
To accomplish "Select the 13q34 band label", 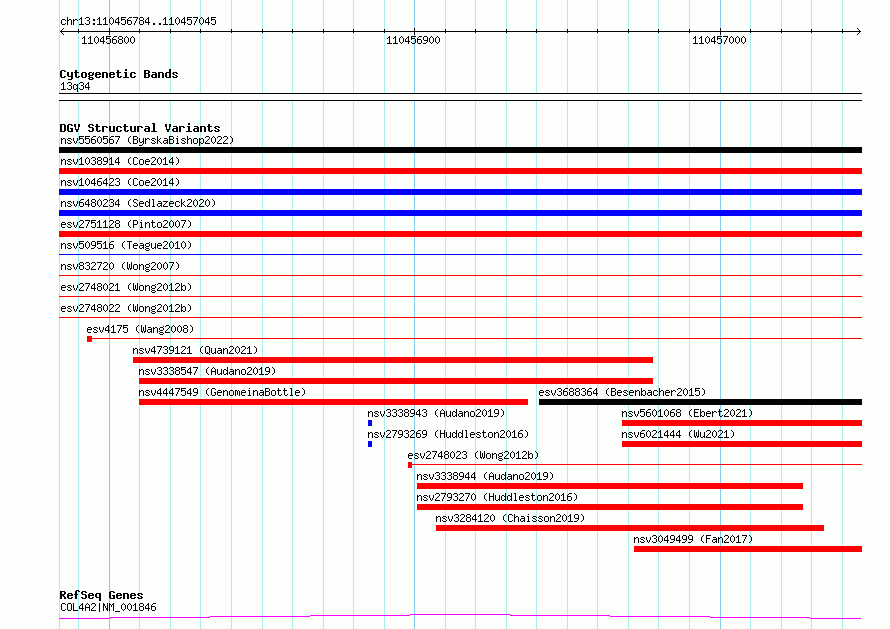I will click(x=75, y=87).
